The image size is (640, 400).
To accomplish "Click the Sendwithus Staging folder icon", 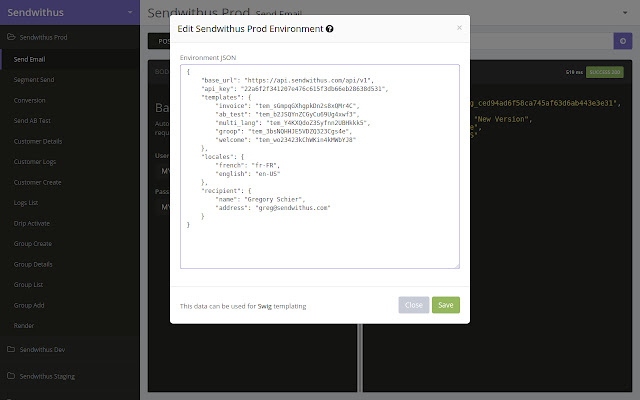I will 11,376.
